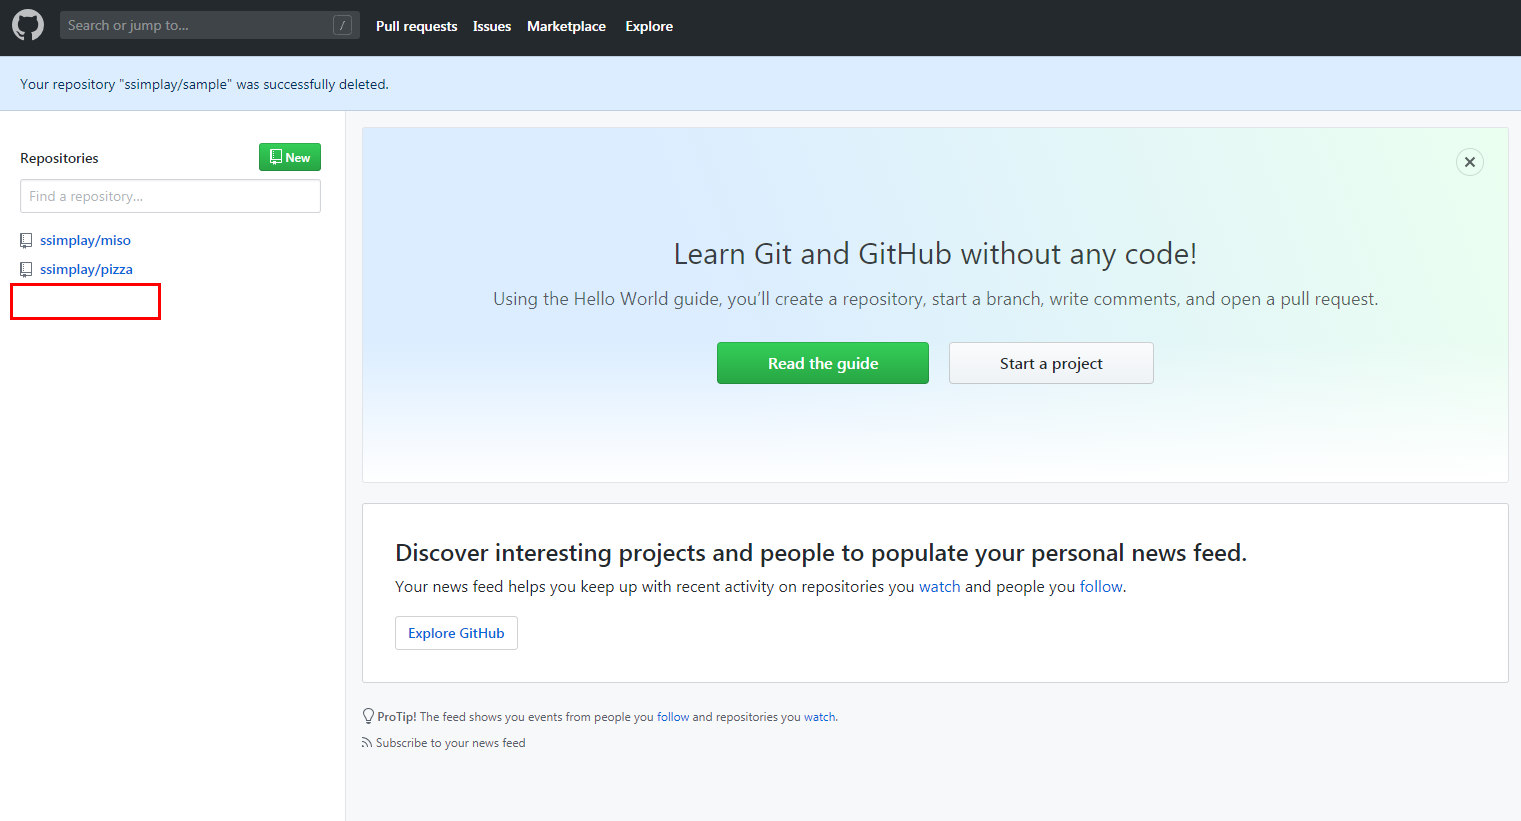Open the ssimplay/miso repository link
The width and height of the screenshot is (1521, 821).
tap(85, 240)
